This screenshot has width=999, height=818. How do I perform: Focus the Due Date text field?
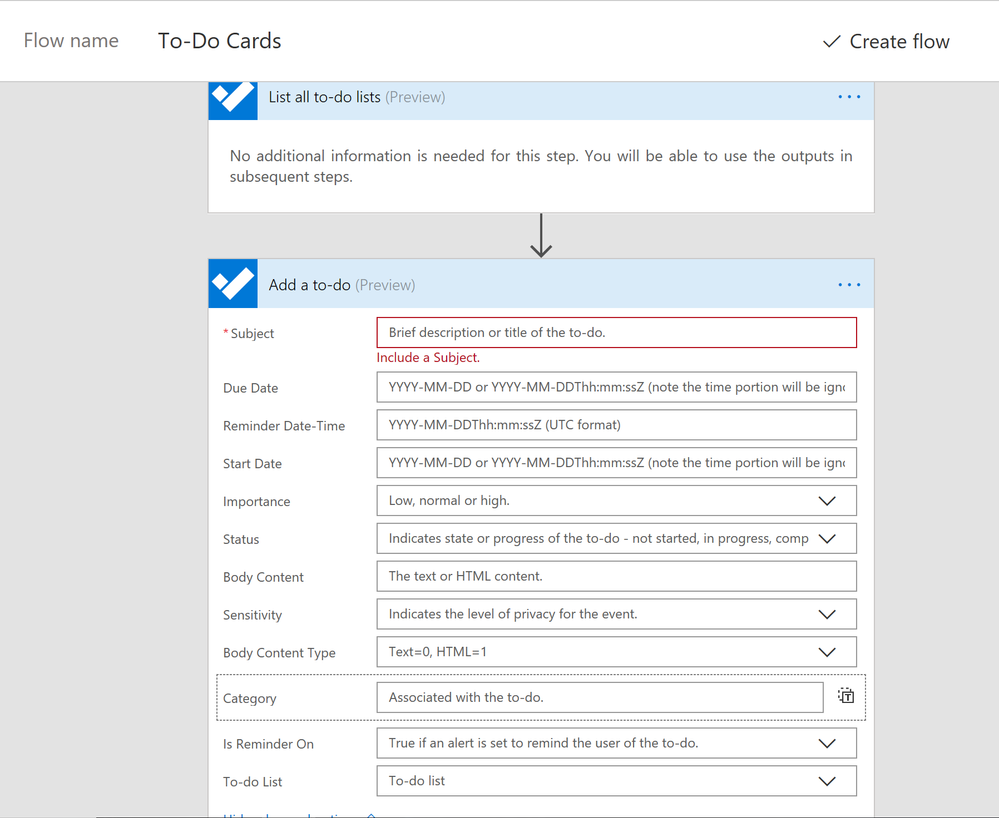pos(616,387)
